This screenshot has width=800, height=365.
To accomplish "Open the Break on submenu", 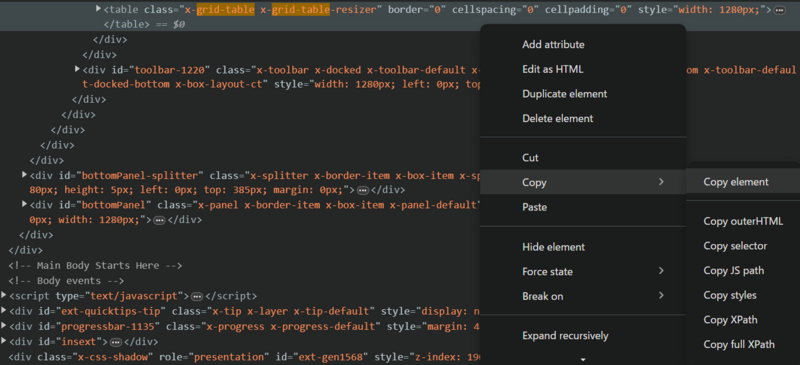I will click(583, 296).
